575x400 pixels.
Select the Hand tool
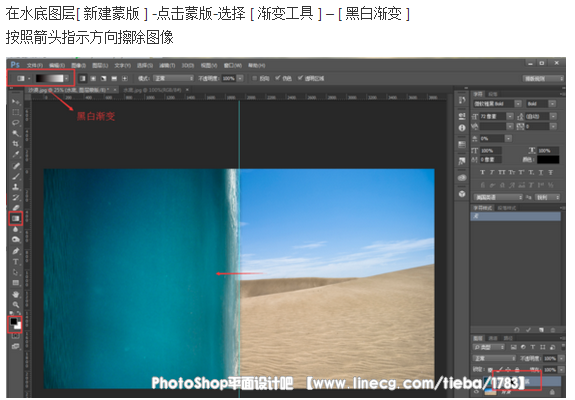click(15, 294)
